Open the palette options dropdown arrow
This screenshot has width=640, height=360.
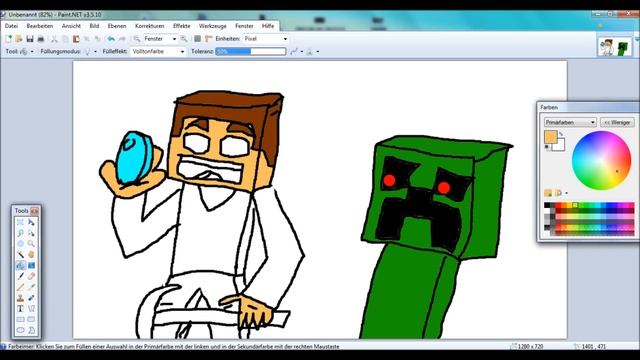pos(567,193)
